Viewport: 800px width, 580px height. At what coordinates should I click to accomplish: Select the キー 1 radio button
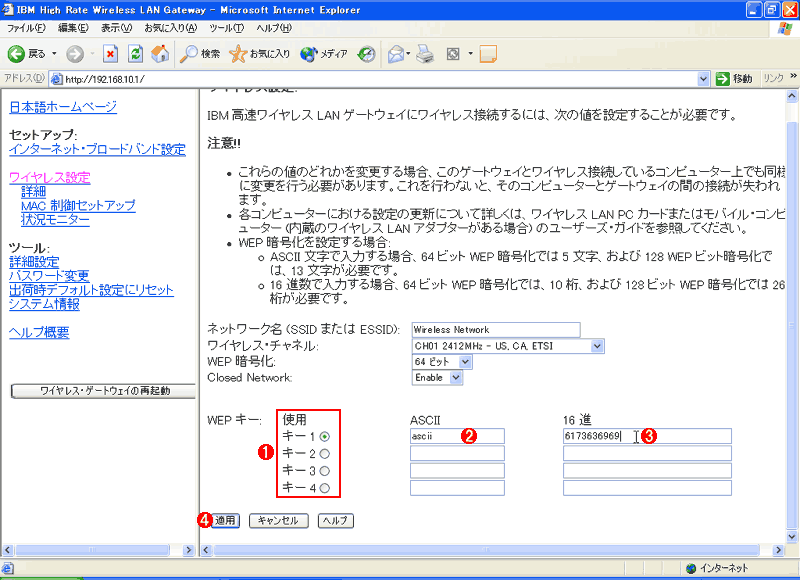pos(324,437)
